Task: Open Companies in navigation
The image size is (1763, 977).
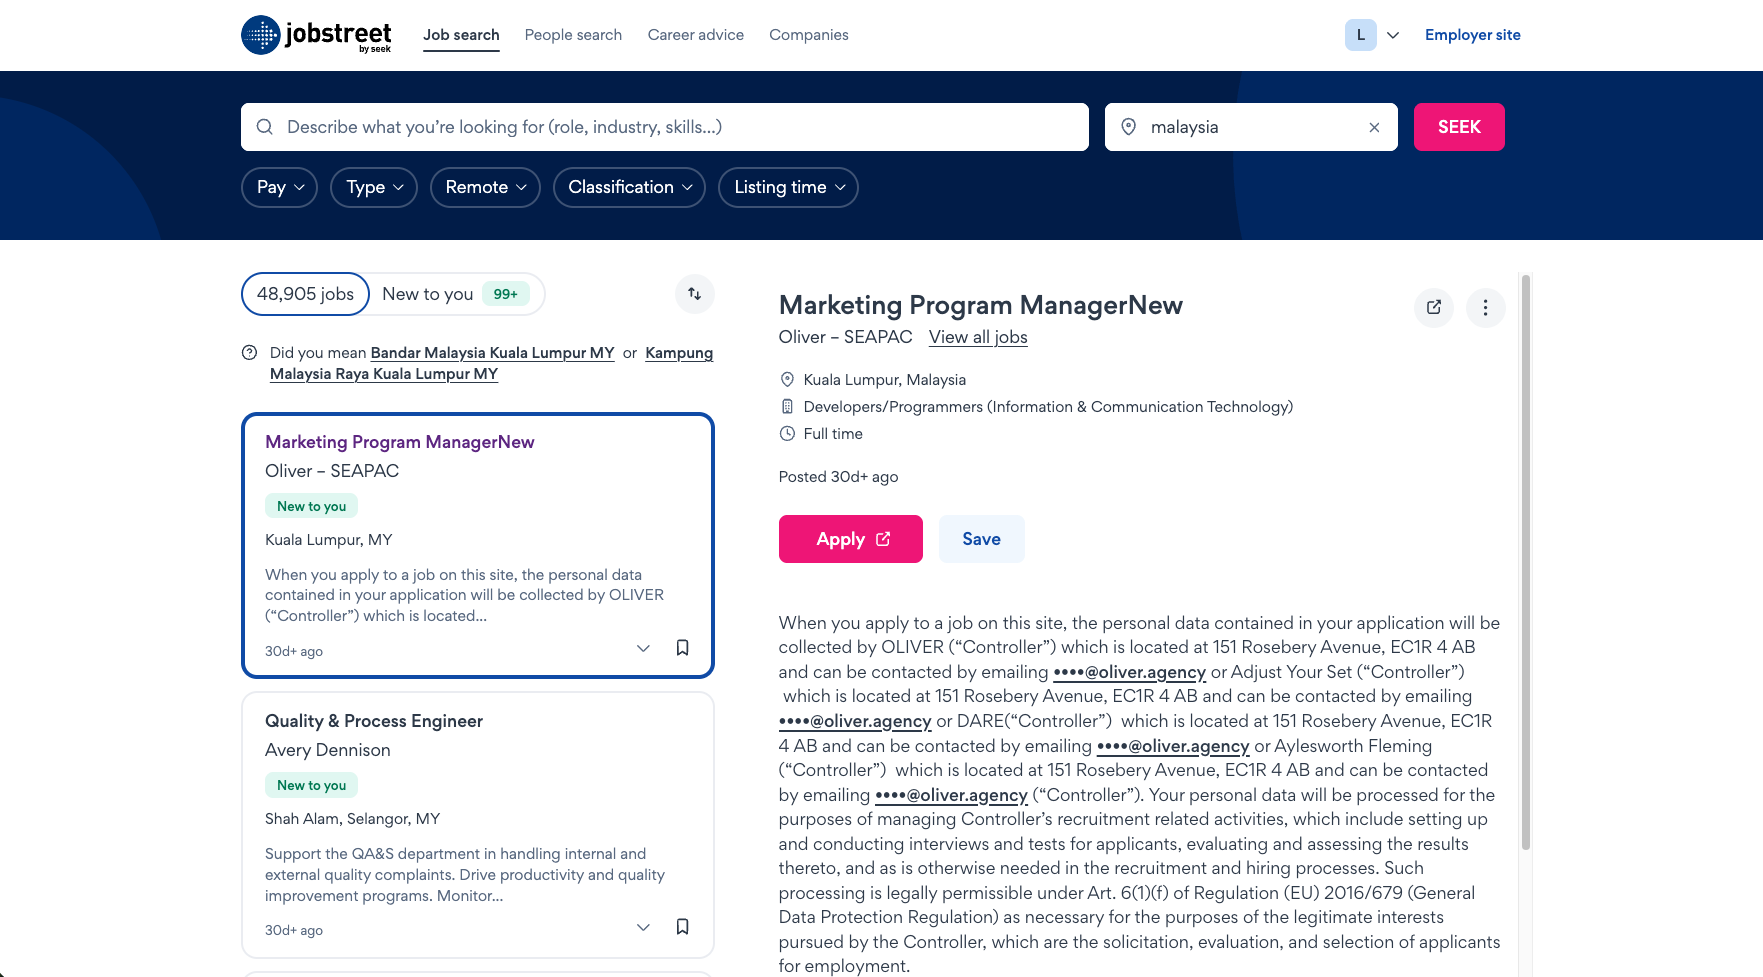Action: [809, 35]
